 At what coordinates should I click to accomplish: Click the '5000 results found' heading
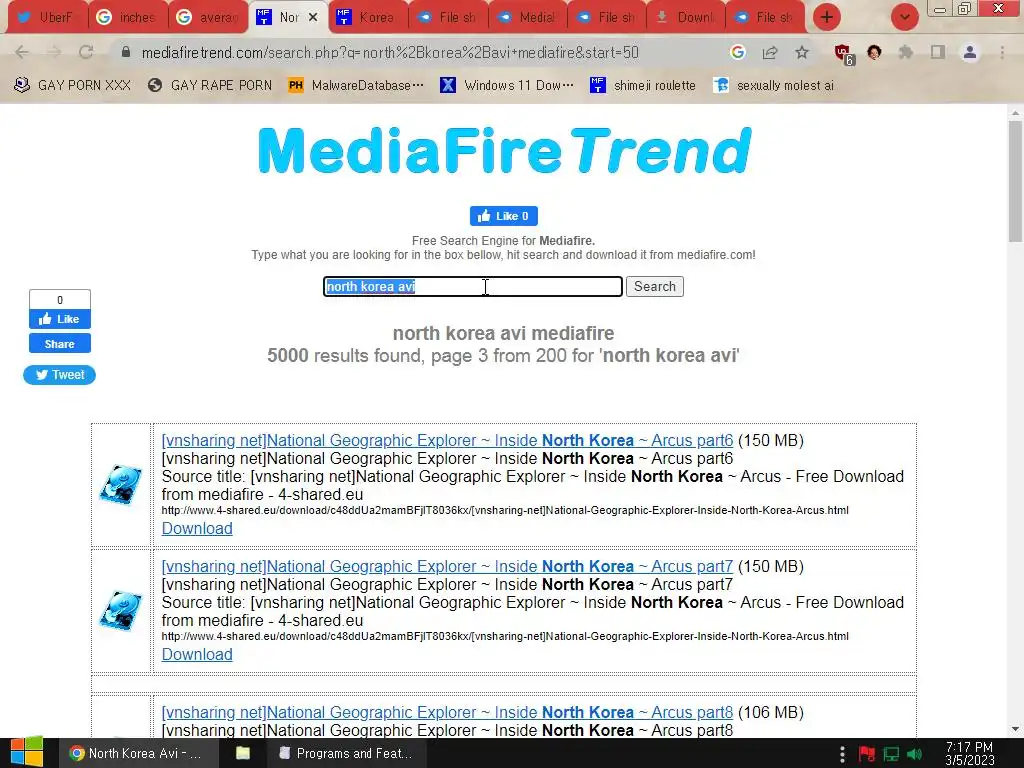pos(504,355)
